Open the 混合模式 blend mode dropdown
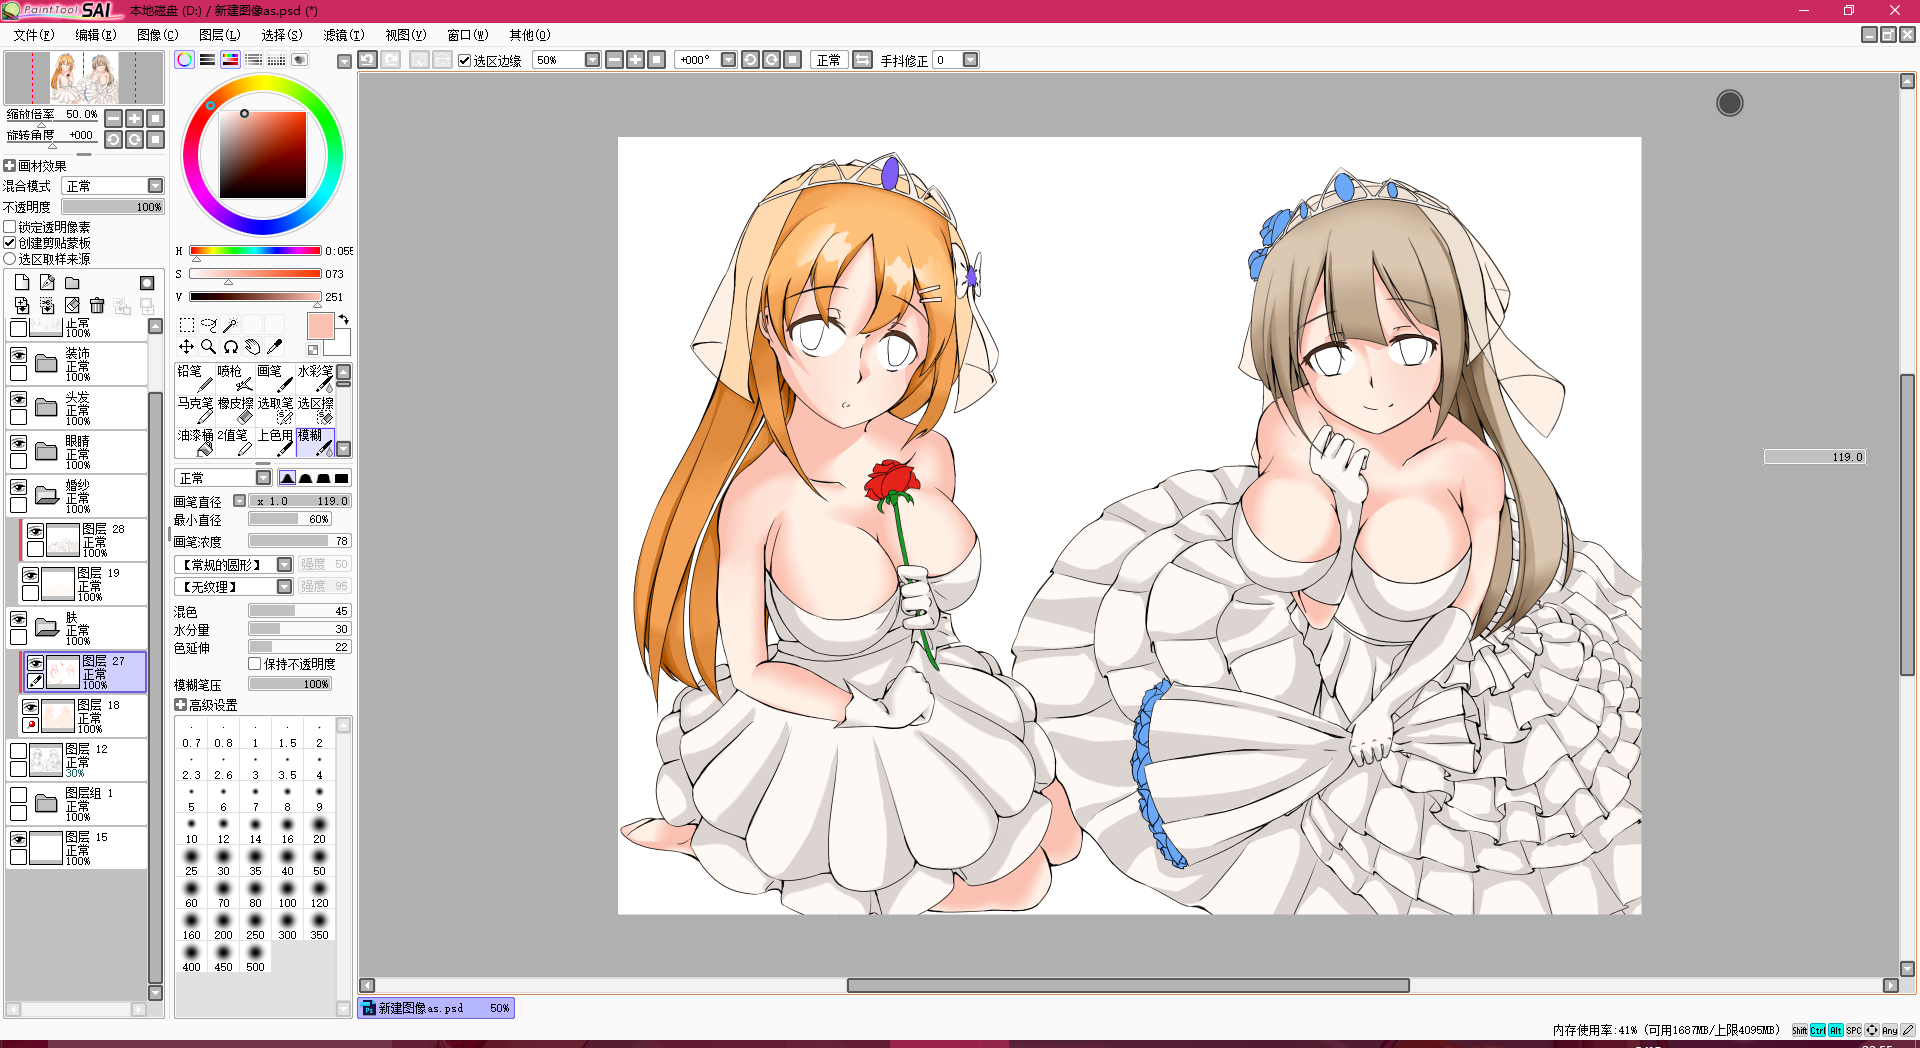 pos(156,186)
